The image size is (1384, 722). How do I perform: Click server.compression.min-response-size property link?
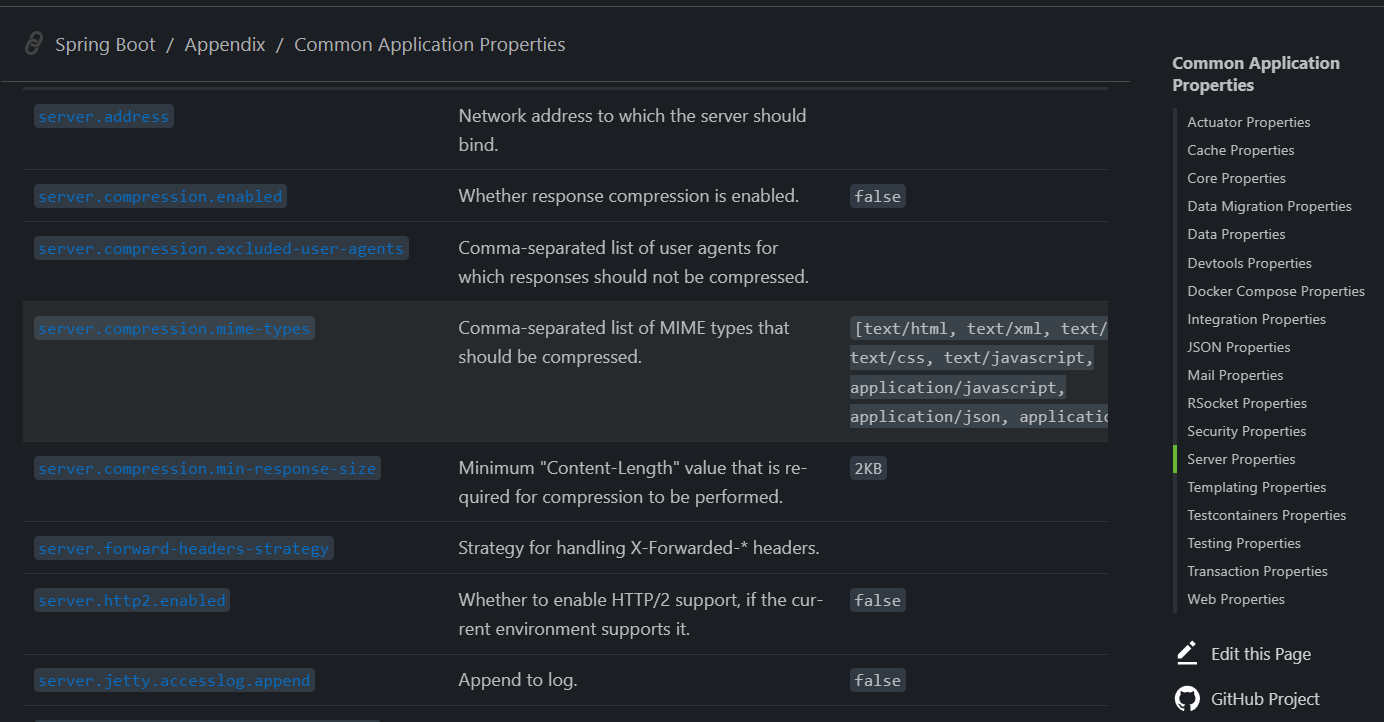coord(207,469)
